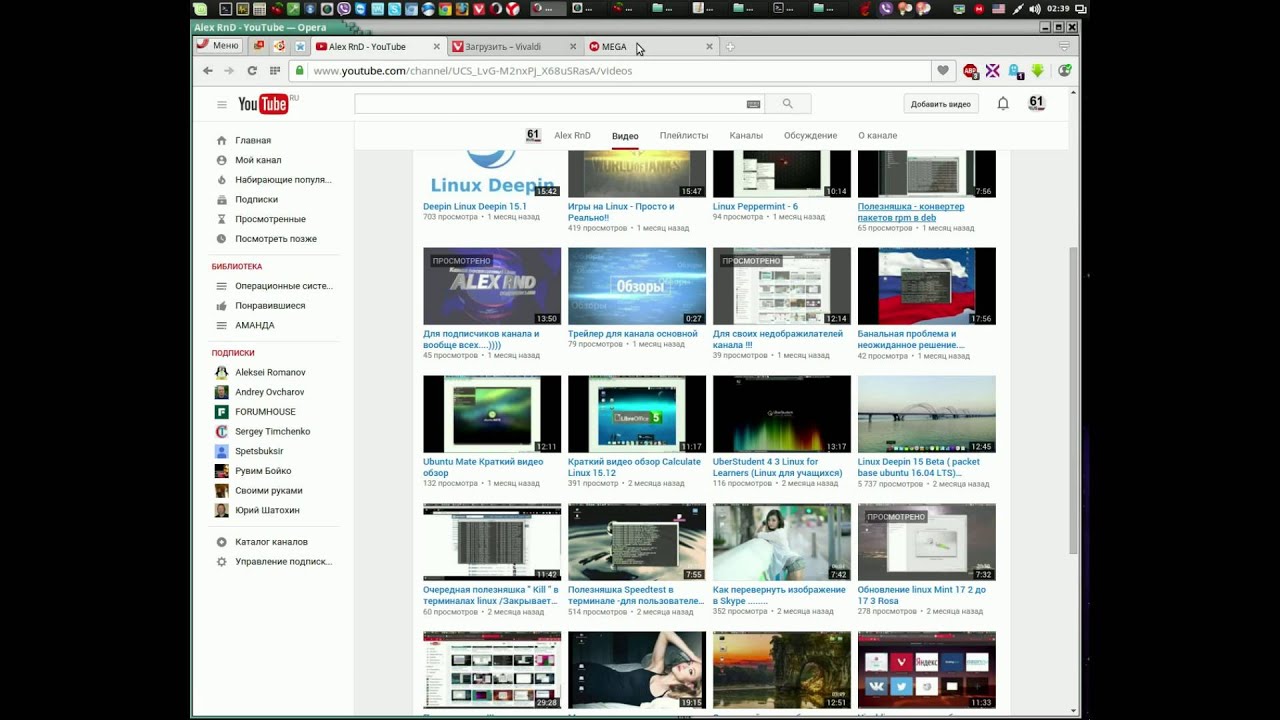Viewport: 1280px width, 720px height.
Task: Open Подписки in the sidebar
Action: point(256,200)
